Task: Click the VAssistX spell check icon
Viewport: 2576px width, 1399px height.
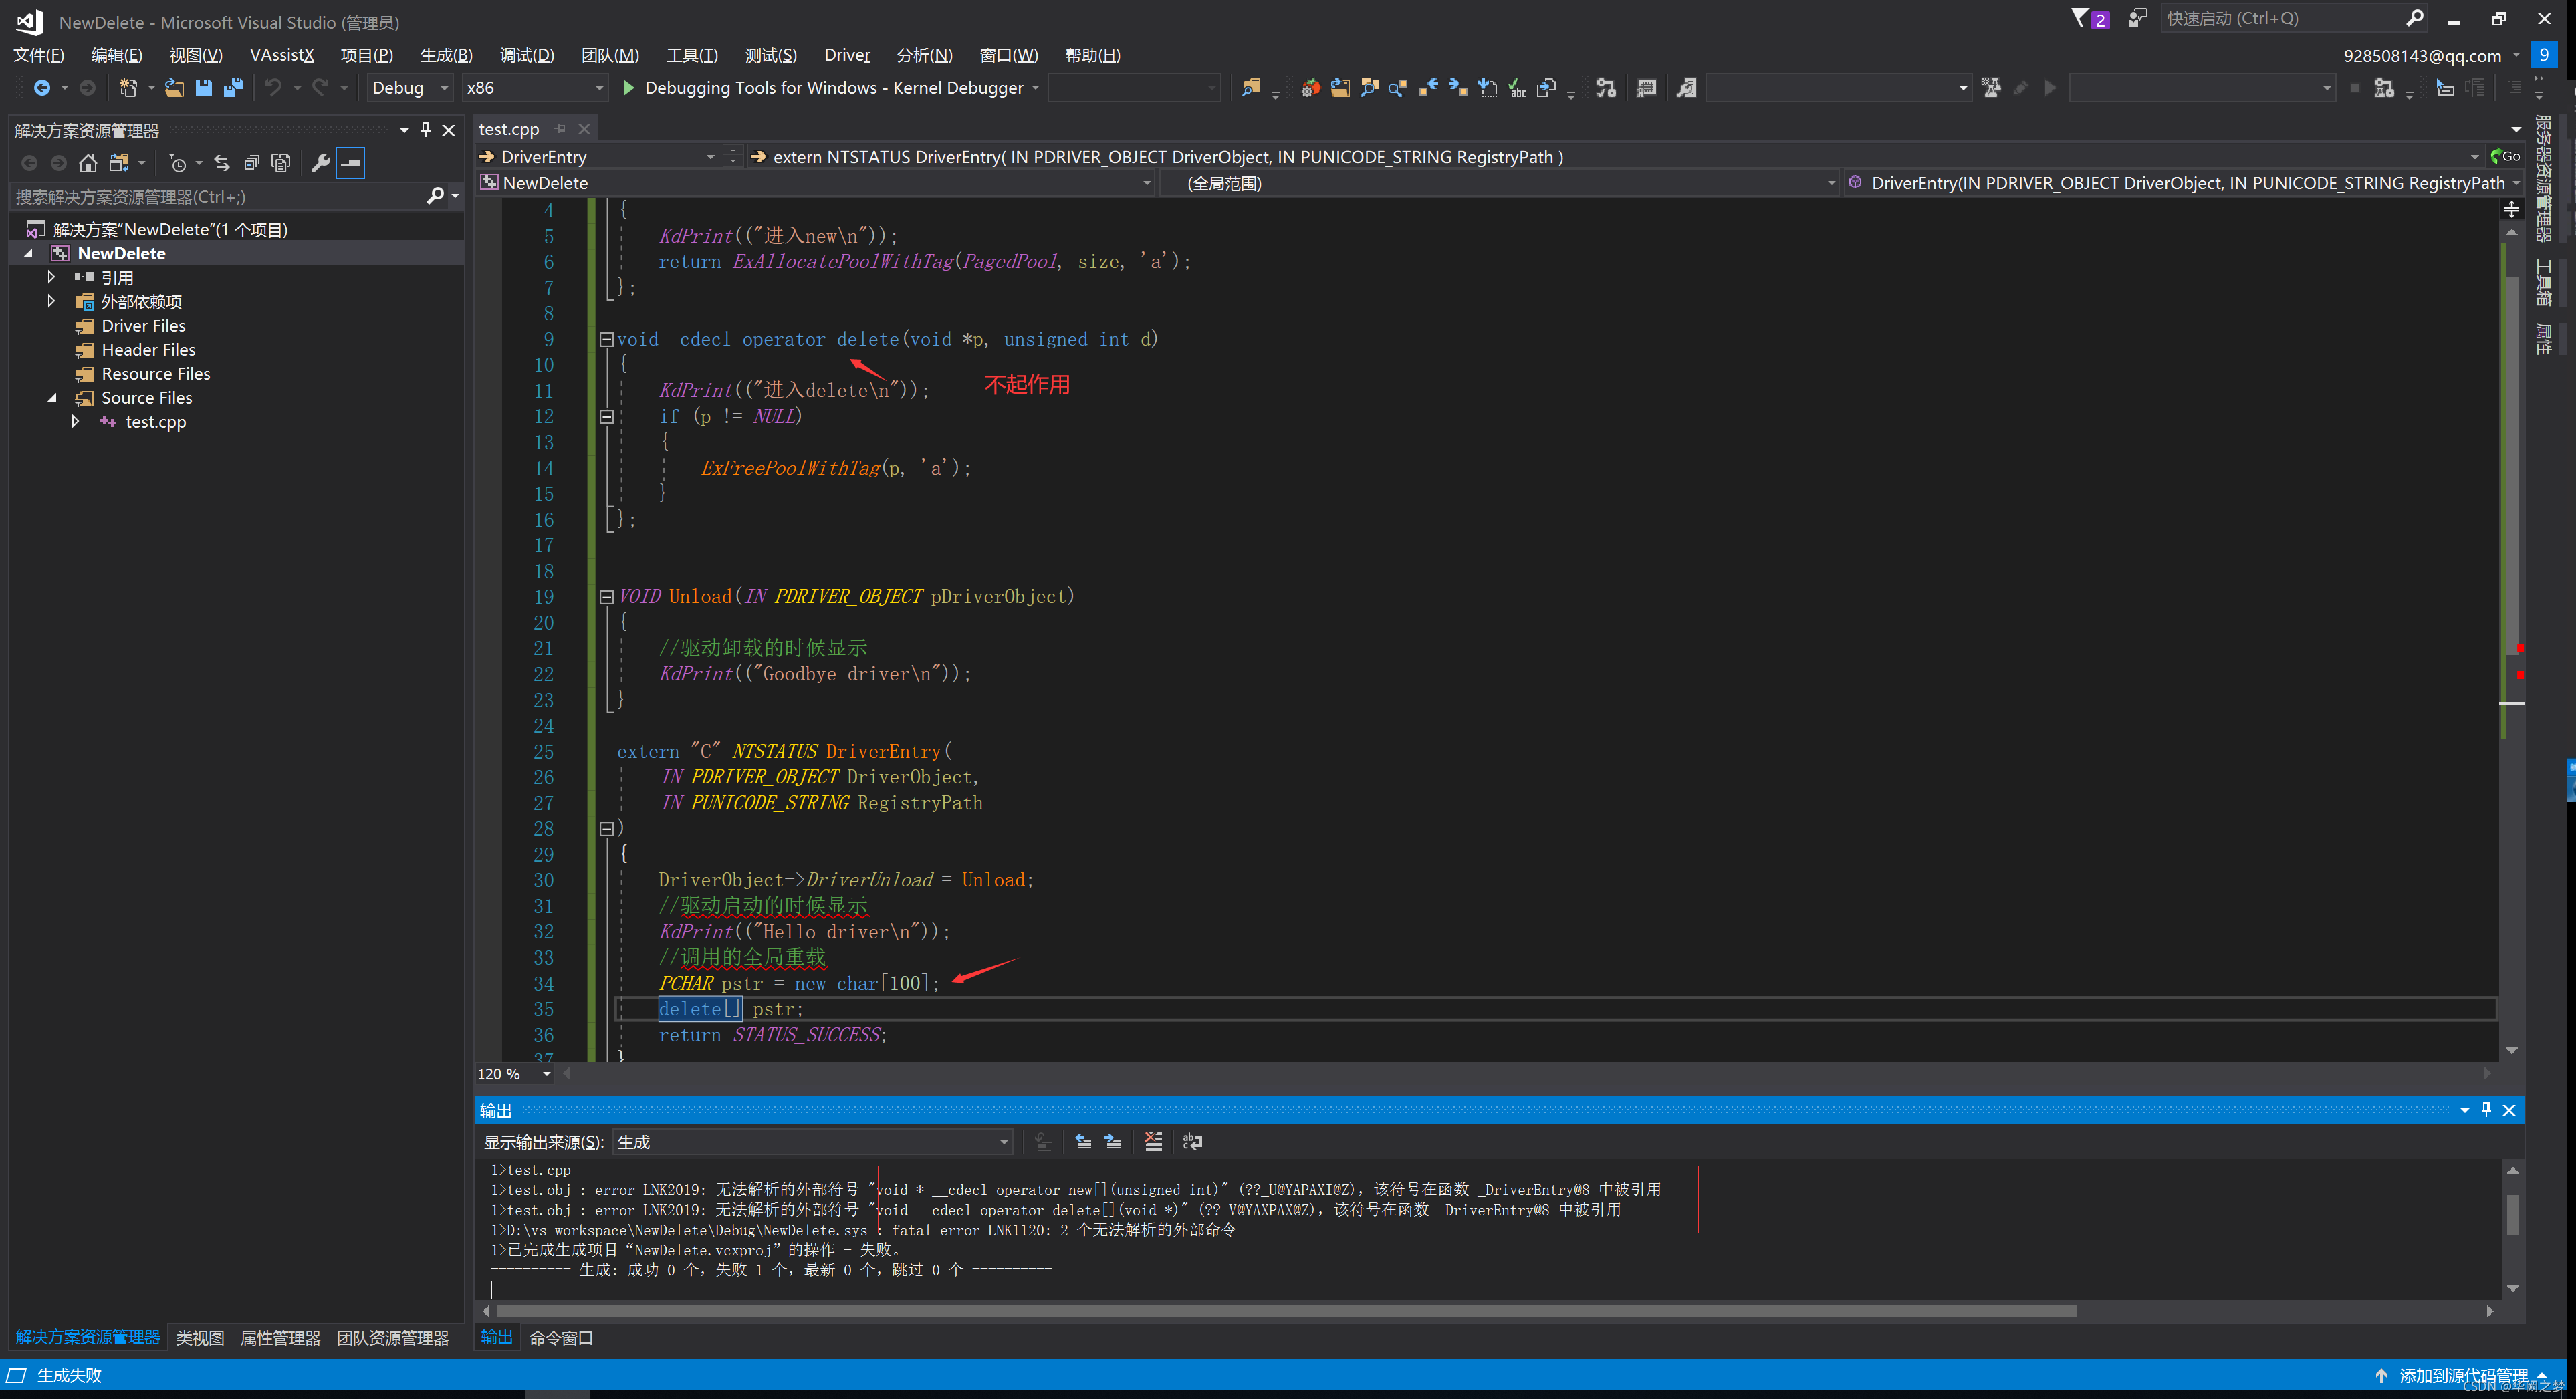Action: point(1517,88)
